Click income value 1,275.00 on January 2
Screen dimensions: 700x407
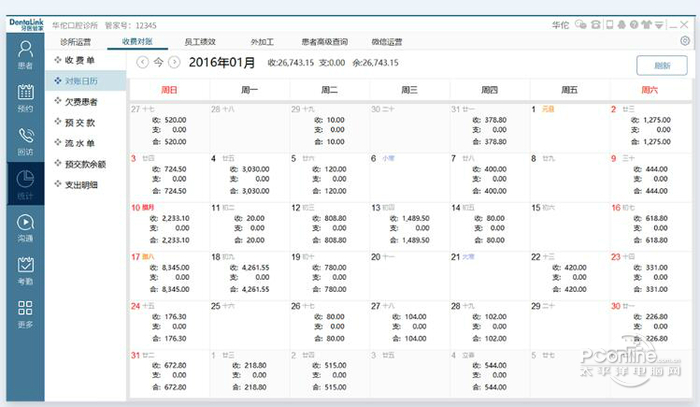pyautogui.click(x=657, y=120)
